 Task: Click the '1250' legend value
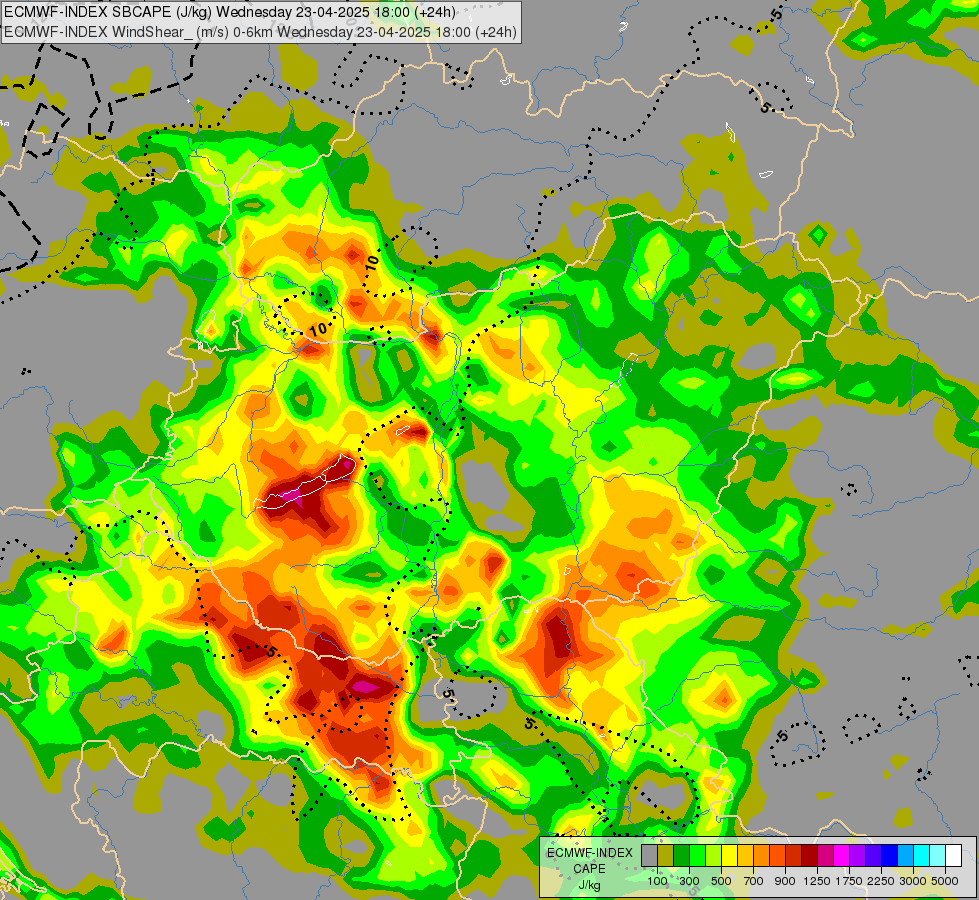[817, 881]
